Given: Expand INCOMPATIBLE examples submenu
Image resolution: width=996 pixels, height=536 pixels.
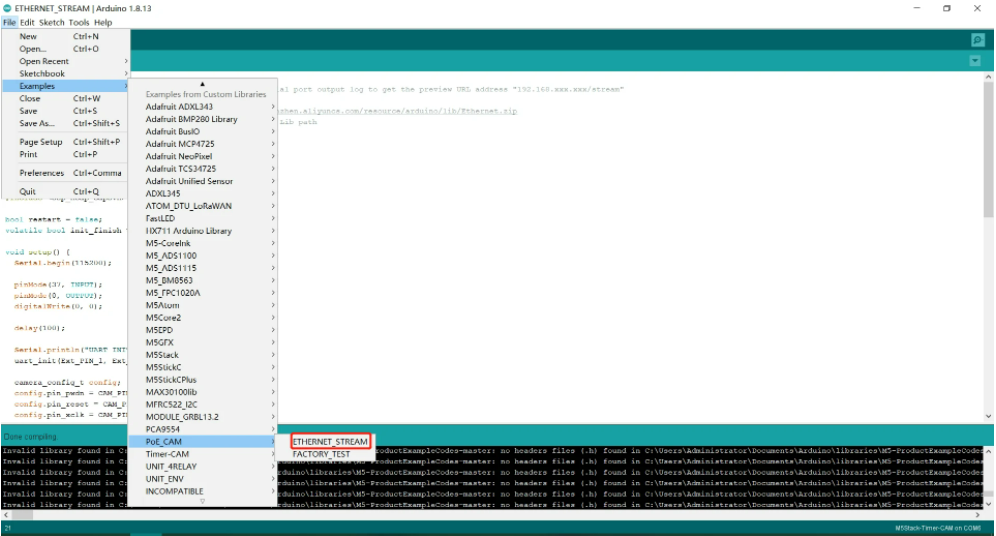Looking at the screenshot, I should 203,491.
